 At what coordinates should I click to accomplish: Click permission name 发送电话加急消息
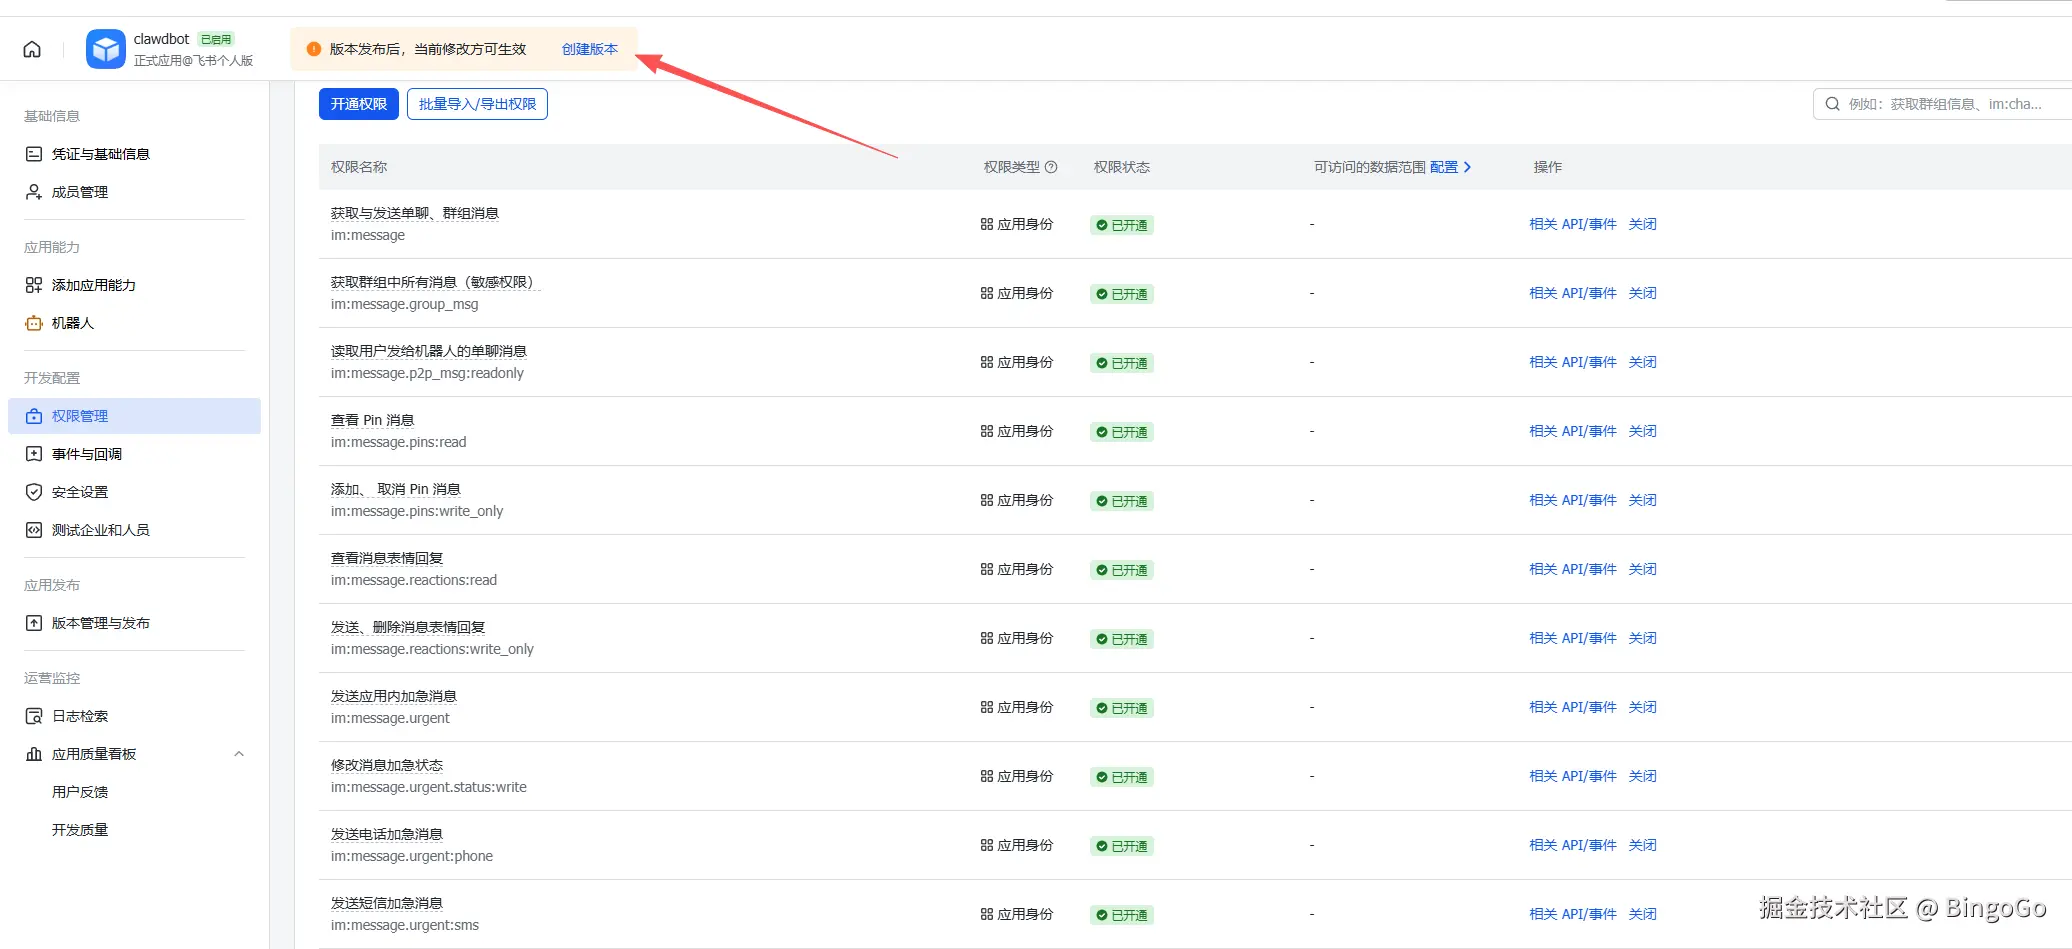pos(387,834)
